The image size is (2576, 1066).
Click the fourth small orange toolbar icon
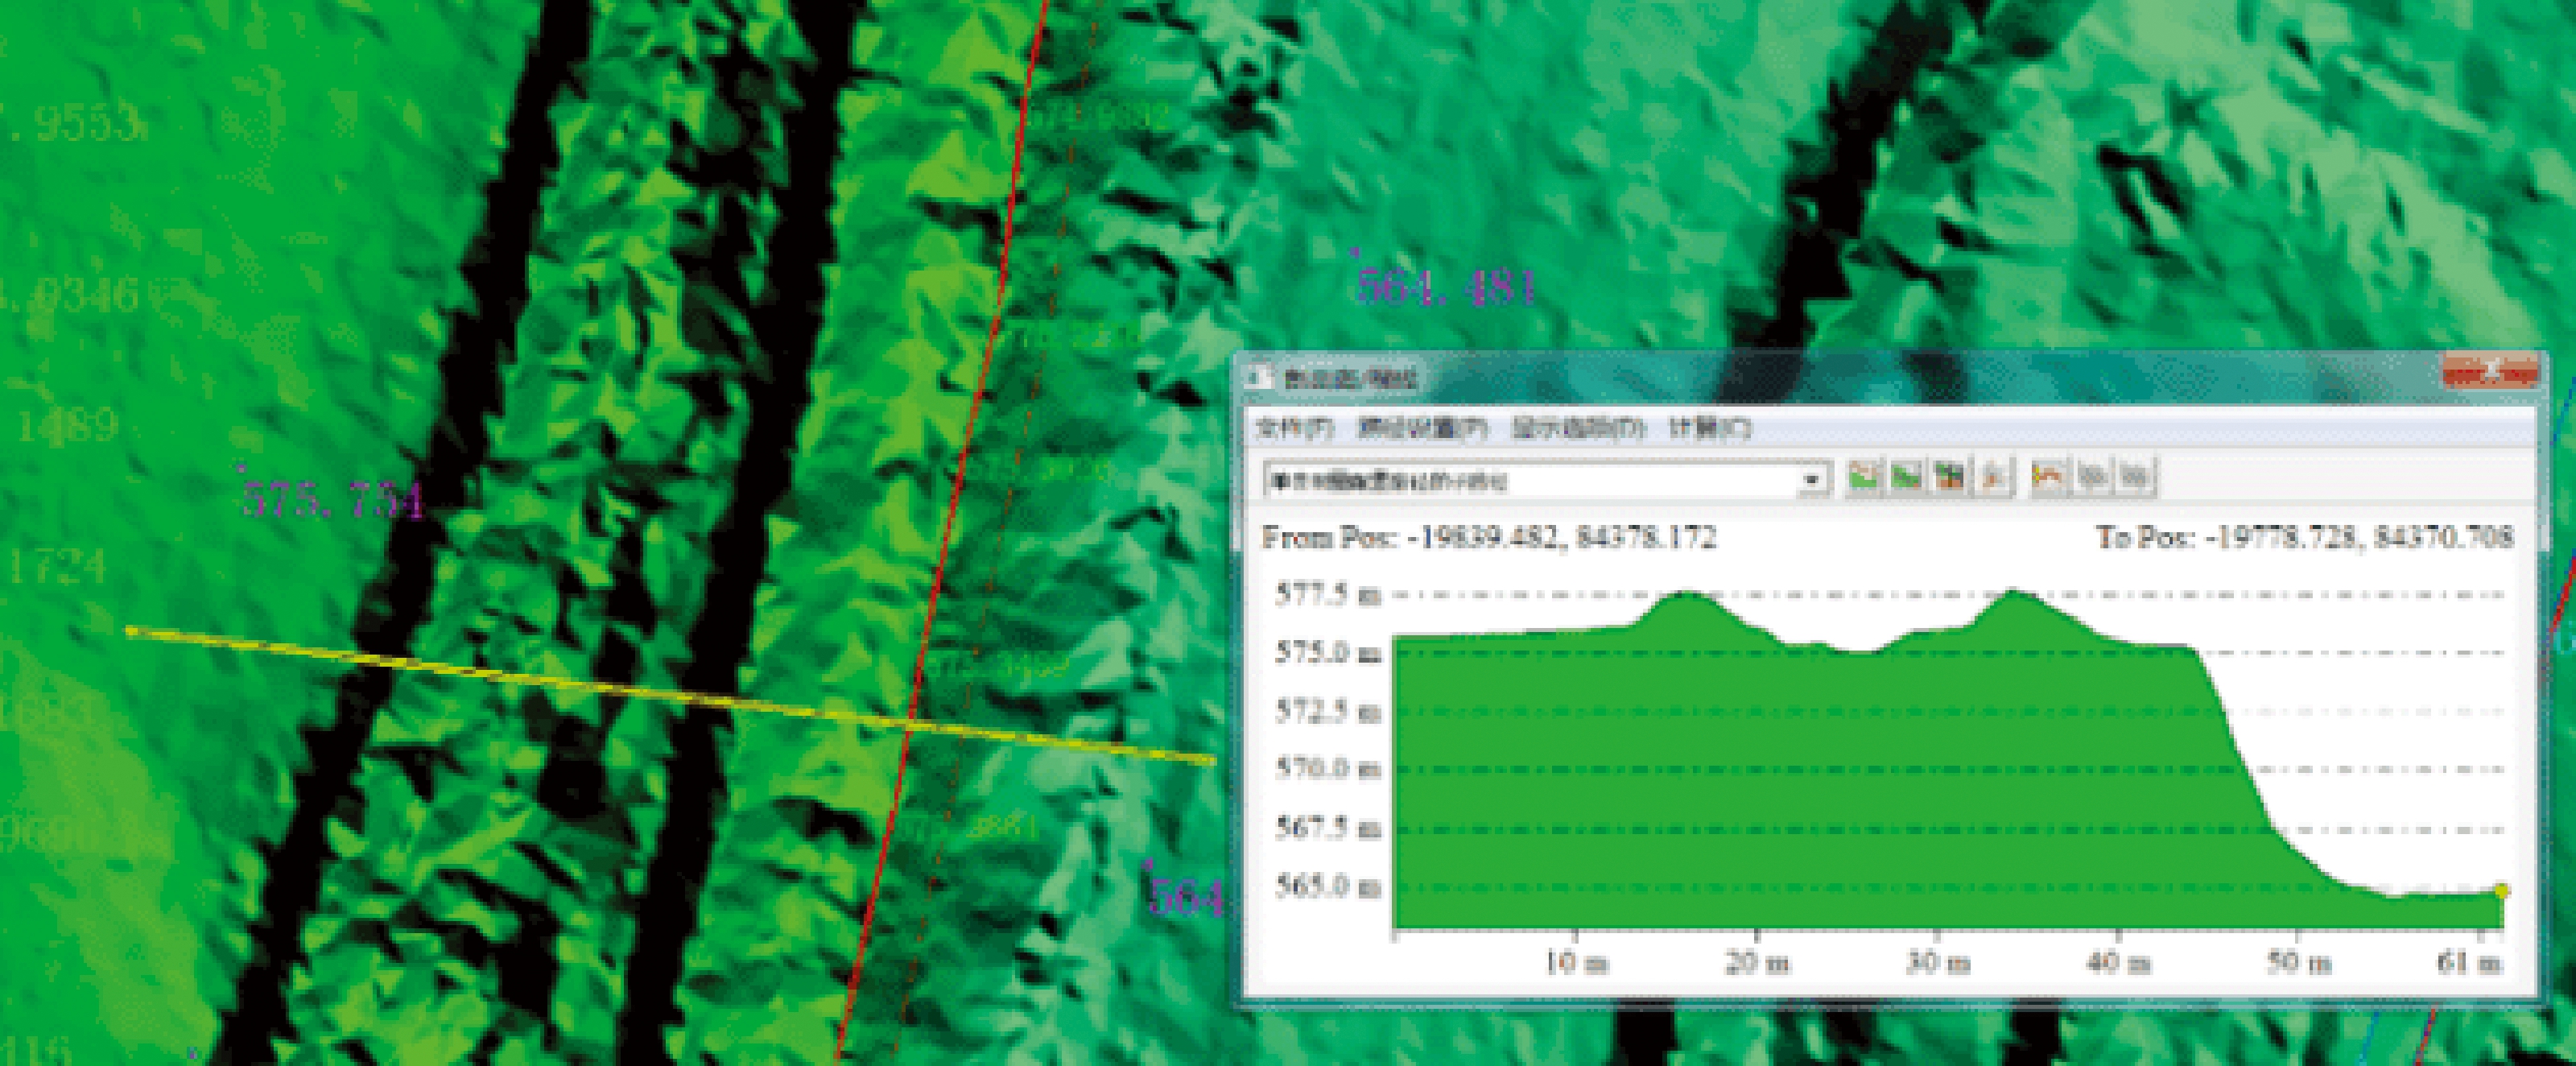pos(1993,477)
